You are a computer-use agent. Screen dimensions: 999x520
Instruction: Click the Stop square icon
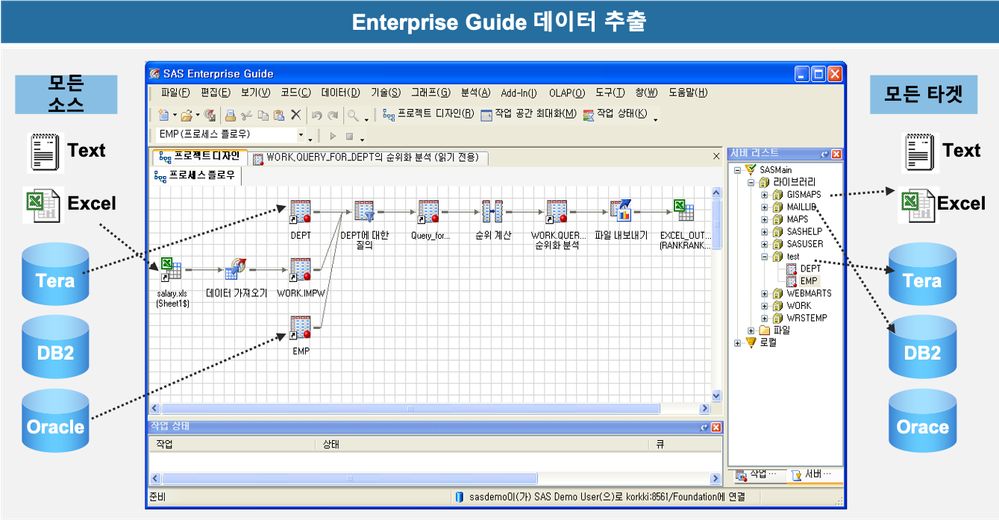[x=349, y=136]
